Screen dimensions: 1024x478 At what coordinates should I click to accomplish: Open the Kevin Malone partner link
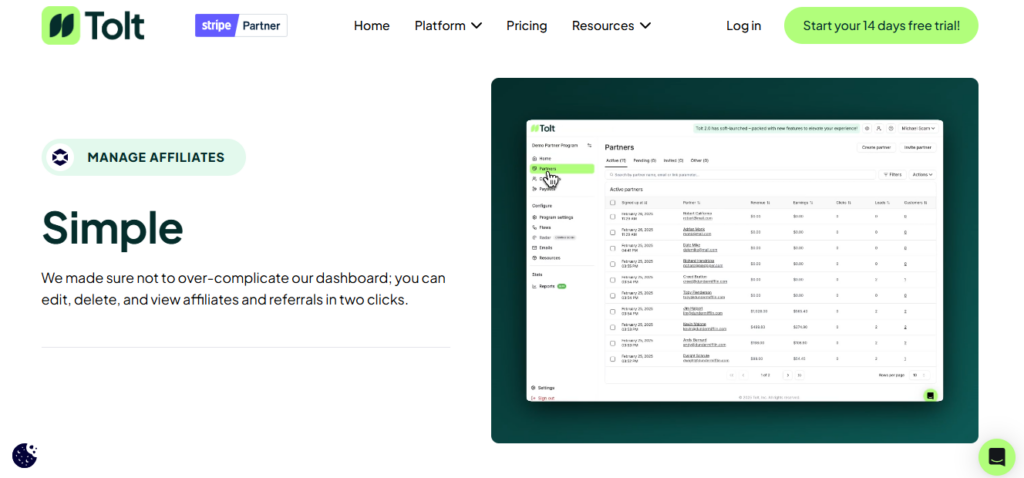[x=696, y=327]
